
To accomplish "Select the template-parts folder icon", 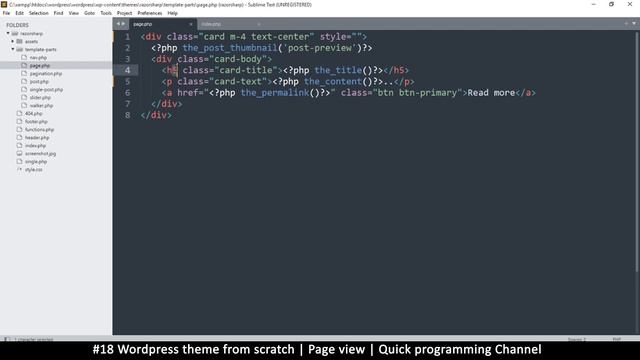I will tap(20, 49).
